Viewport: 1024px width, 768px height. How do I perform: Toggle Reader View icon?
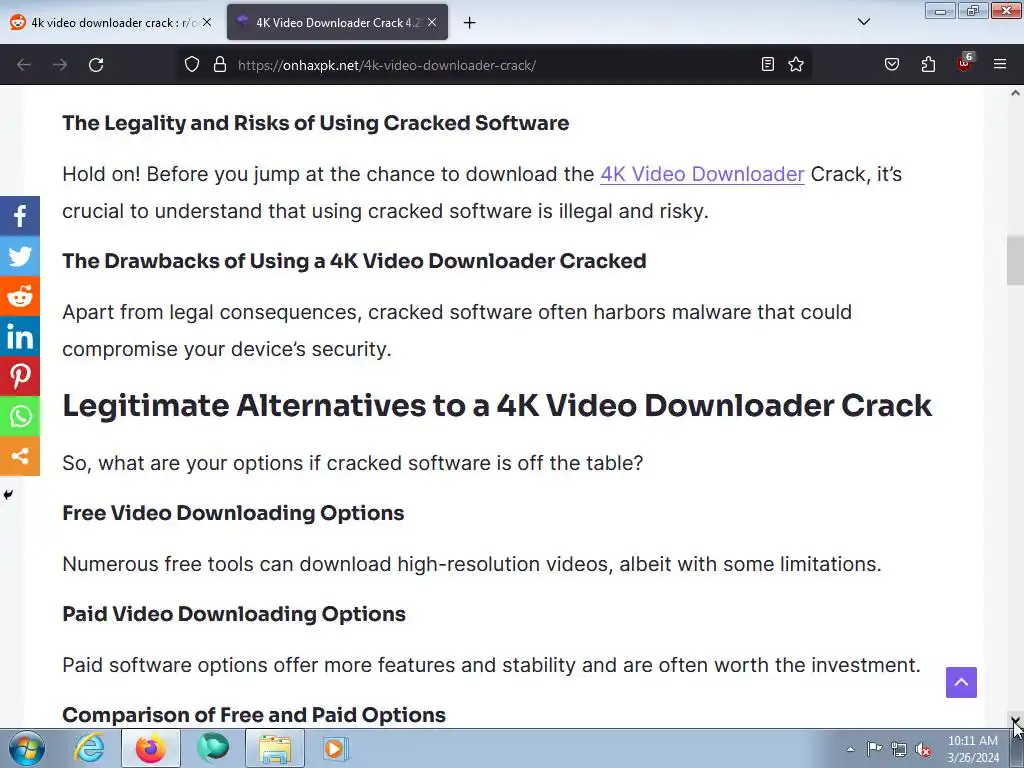tap(768, 64)
